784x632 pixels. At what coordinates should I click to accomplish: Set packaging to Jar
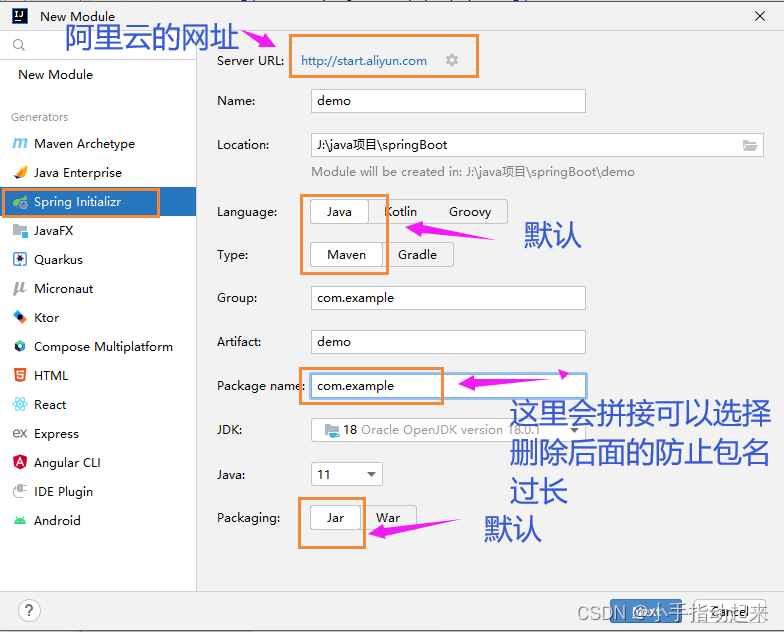335,518
